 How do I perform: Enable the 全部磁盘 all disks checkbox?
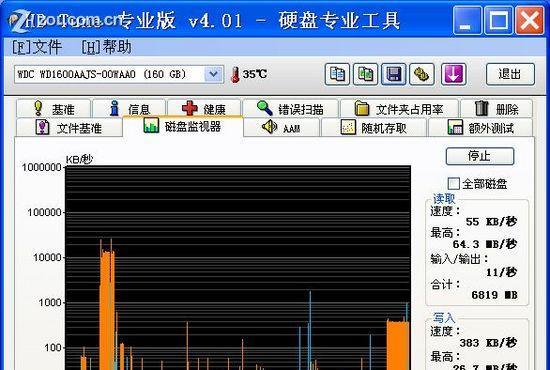pos(454,183)
